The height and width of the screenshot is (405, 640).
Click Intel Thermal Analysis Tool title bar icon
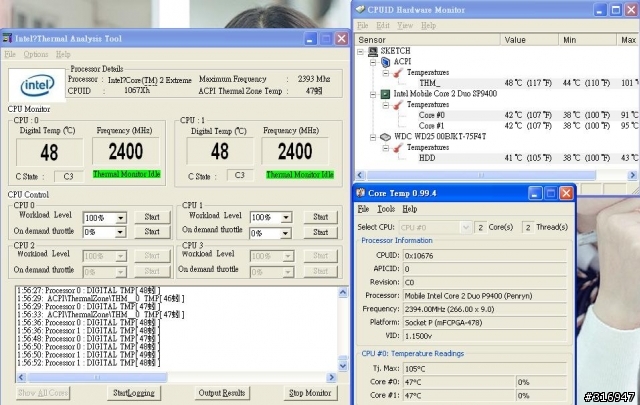[x=7, y=38]
